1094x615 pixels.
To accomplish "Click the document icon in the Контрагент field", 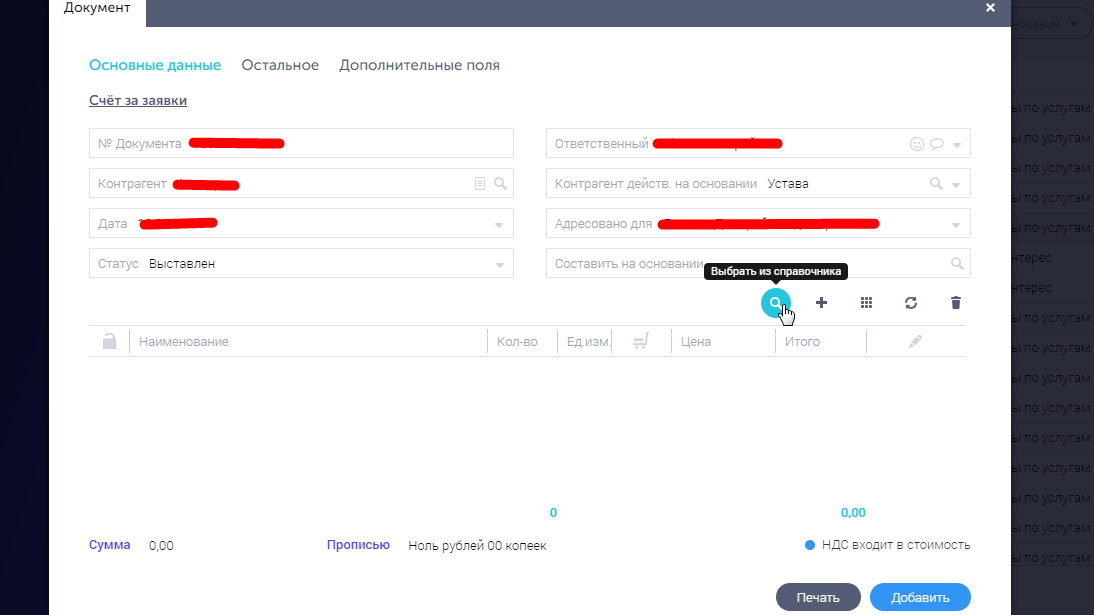I will tap(480, 184).
